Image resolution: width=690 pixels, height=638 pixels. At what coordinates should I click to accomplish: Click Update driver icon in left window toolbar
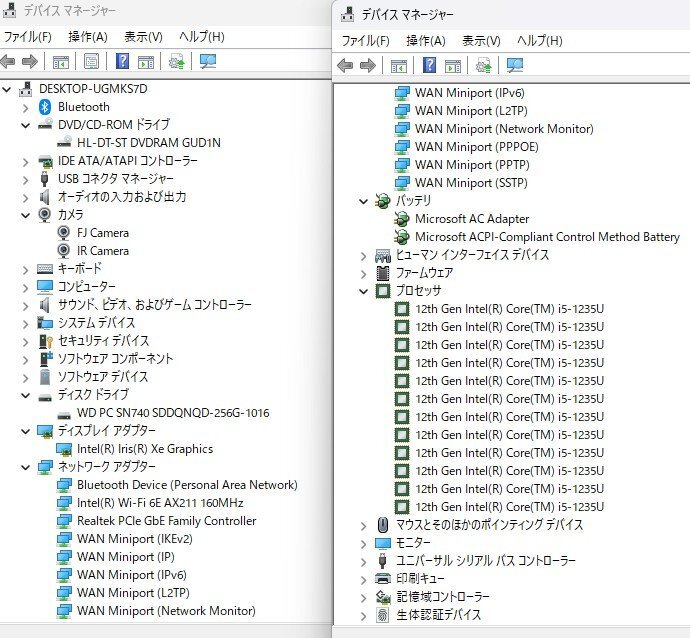click(177, 61)
